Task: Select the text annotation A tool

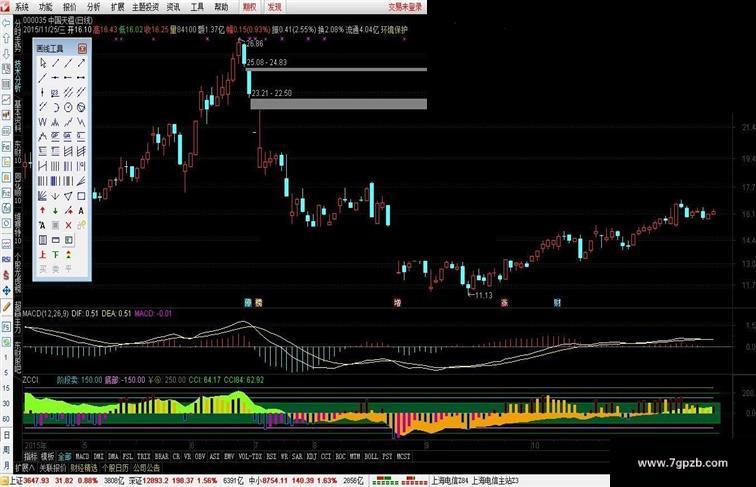Action: click(81, 210)
